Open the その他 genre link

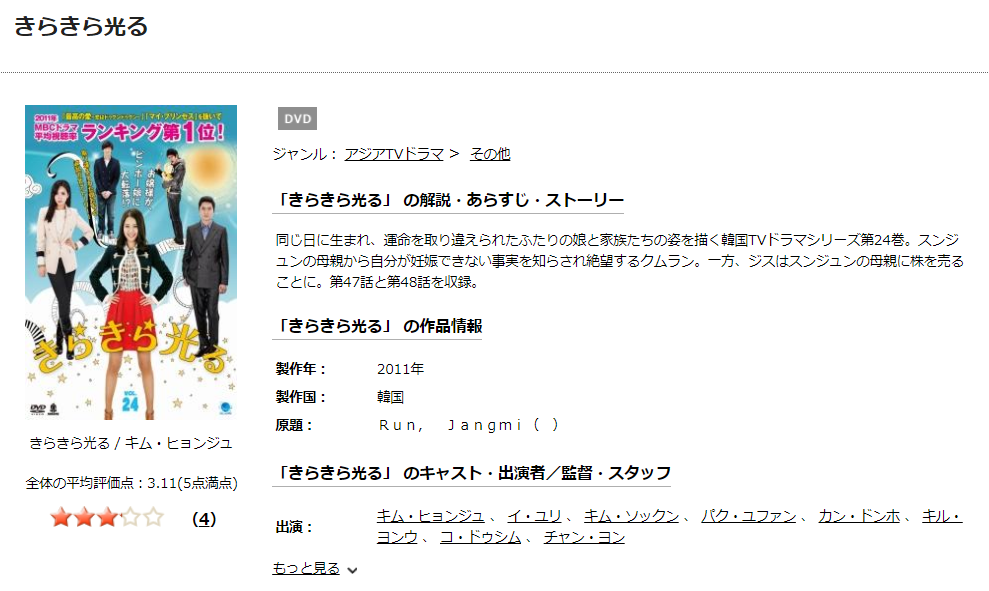click(x=490, y=154)
